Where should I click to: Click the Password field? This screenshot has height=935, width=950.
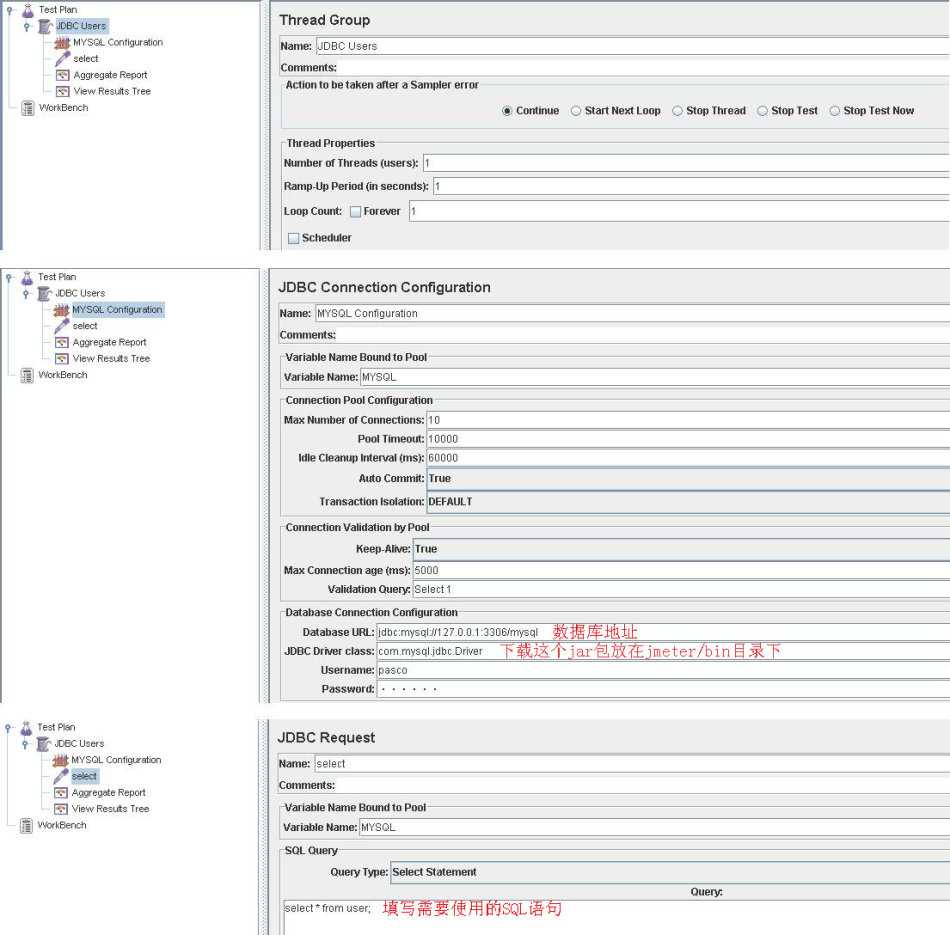pos(663,689)
